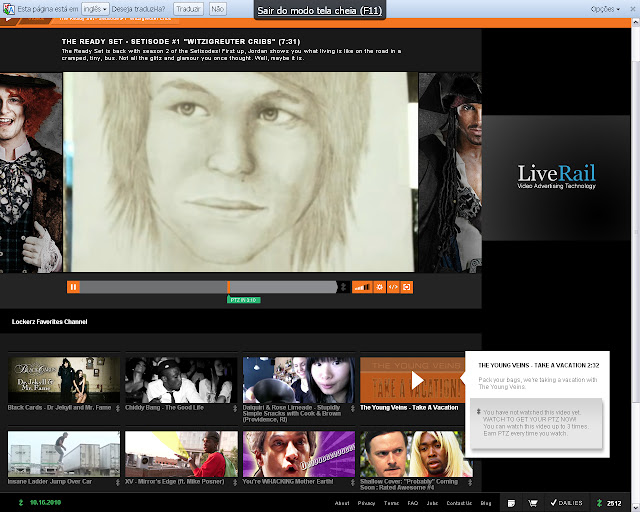Open the notes icon in footer
This screenshot has width=640, height=512.
pos(511,503)
